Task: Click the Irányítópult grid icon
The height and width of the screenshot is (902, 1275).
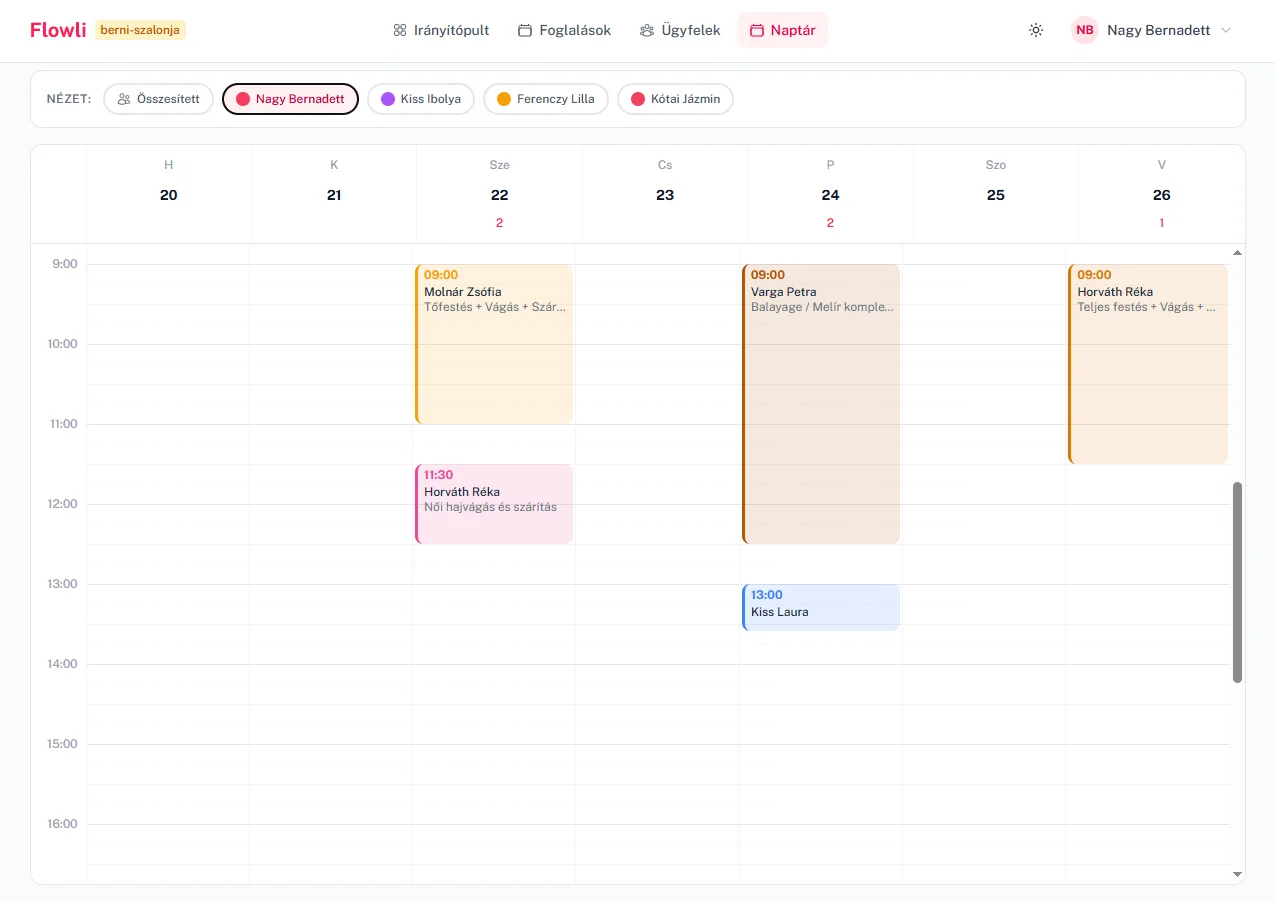Action: pos(400,30)
